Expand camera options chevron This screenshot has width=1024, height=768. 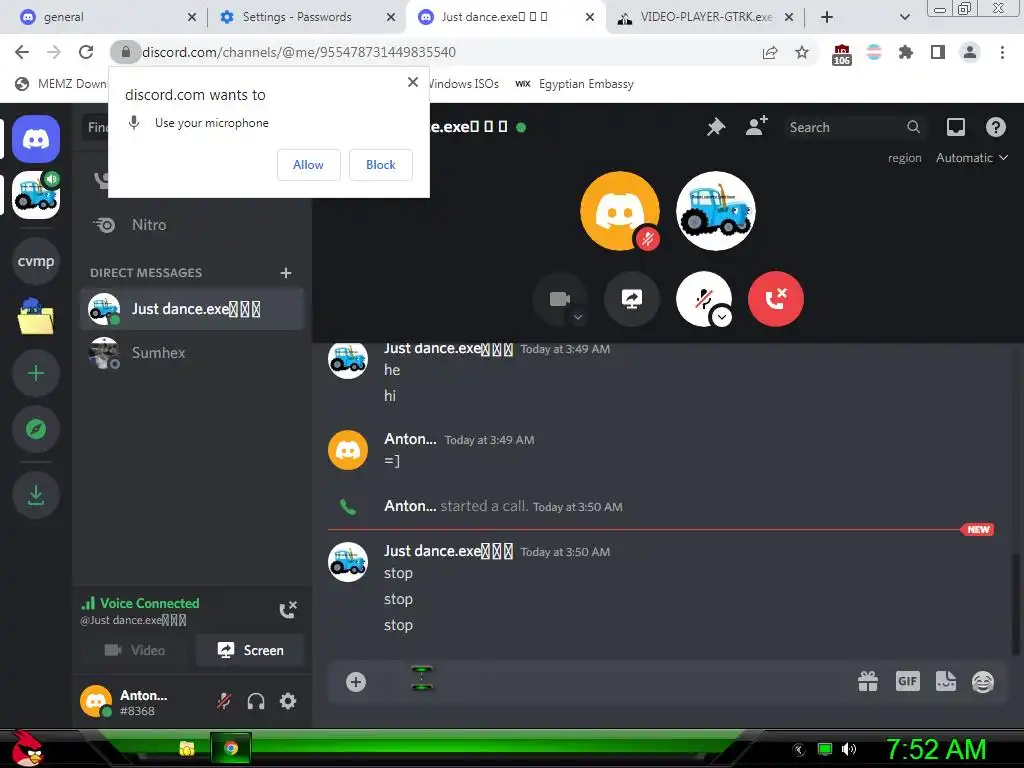578,317
